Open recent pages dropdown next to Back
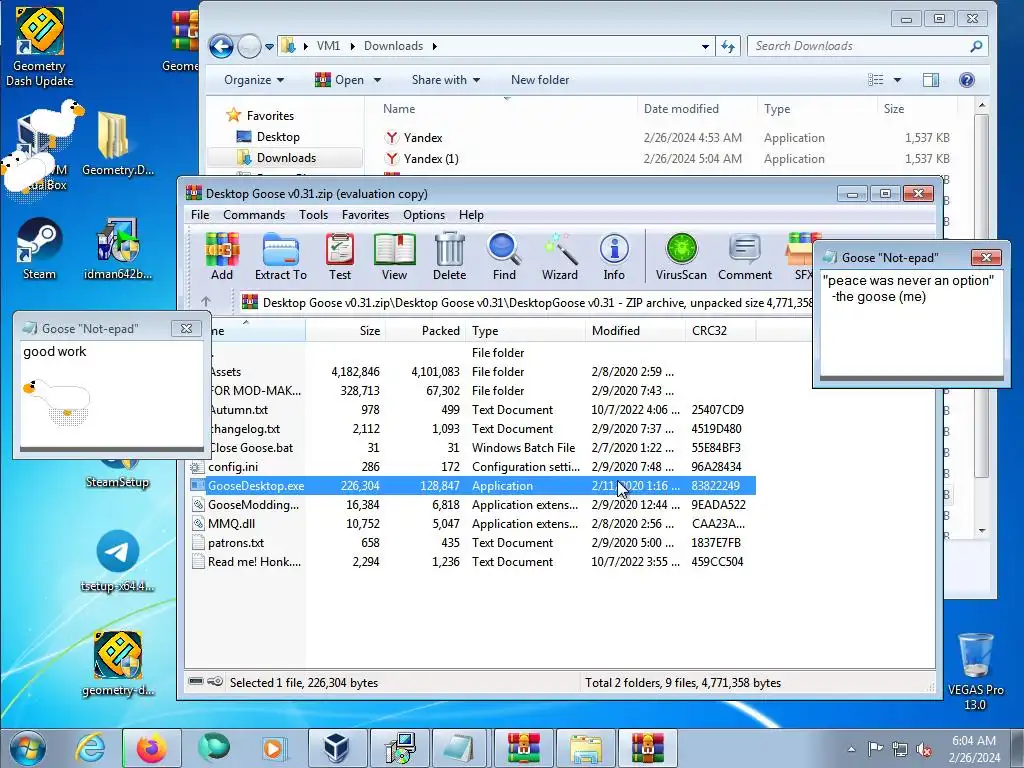1024x768 pixels. (269, 46)
